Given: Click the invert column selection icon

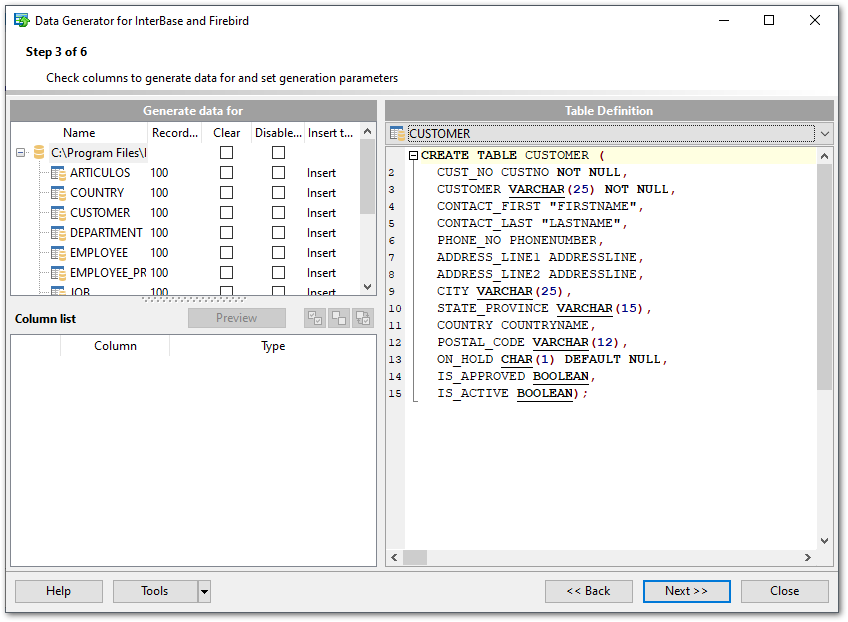Looking at the screenshot, I should (363, 318).
